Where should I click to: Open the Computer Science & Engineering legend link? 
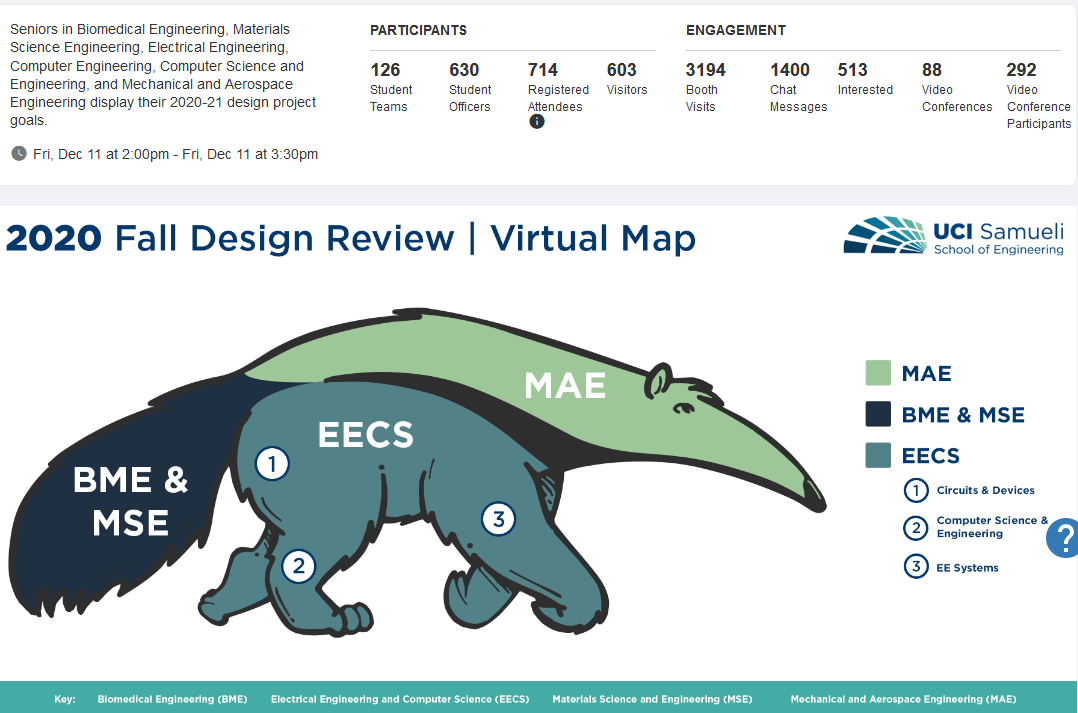click(990, 527)
